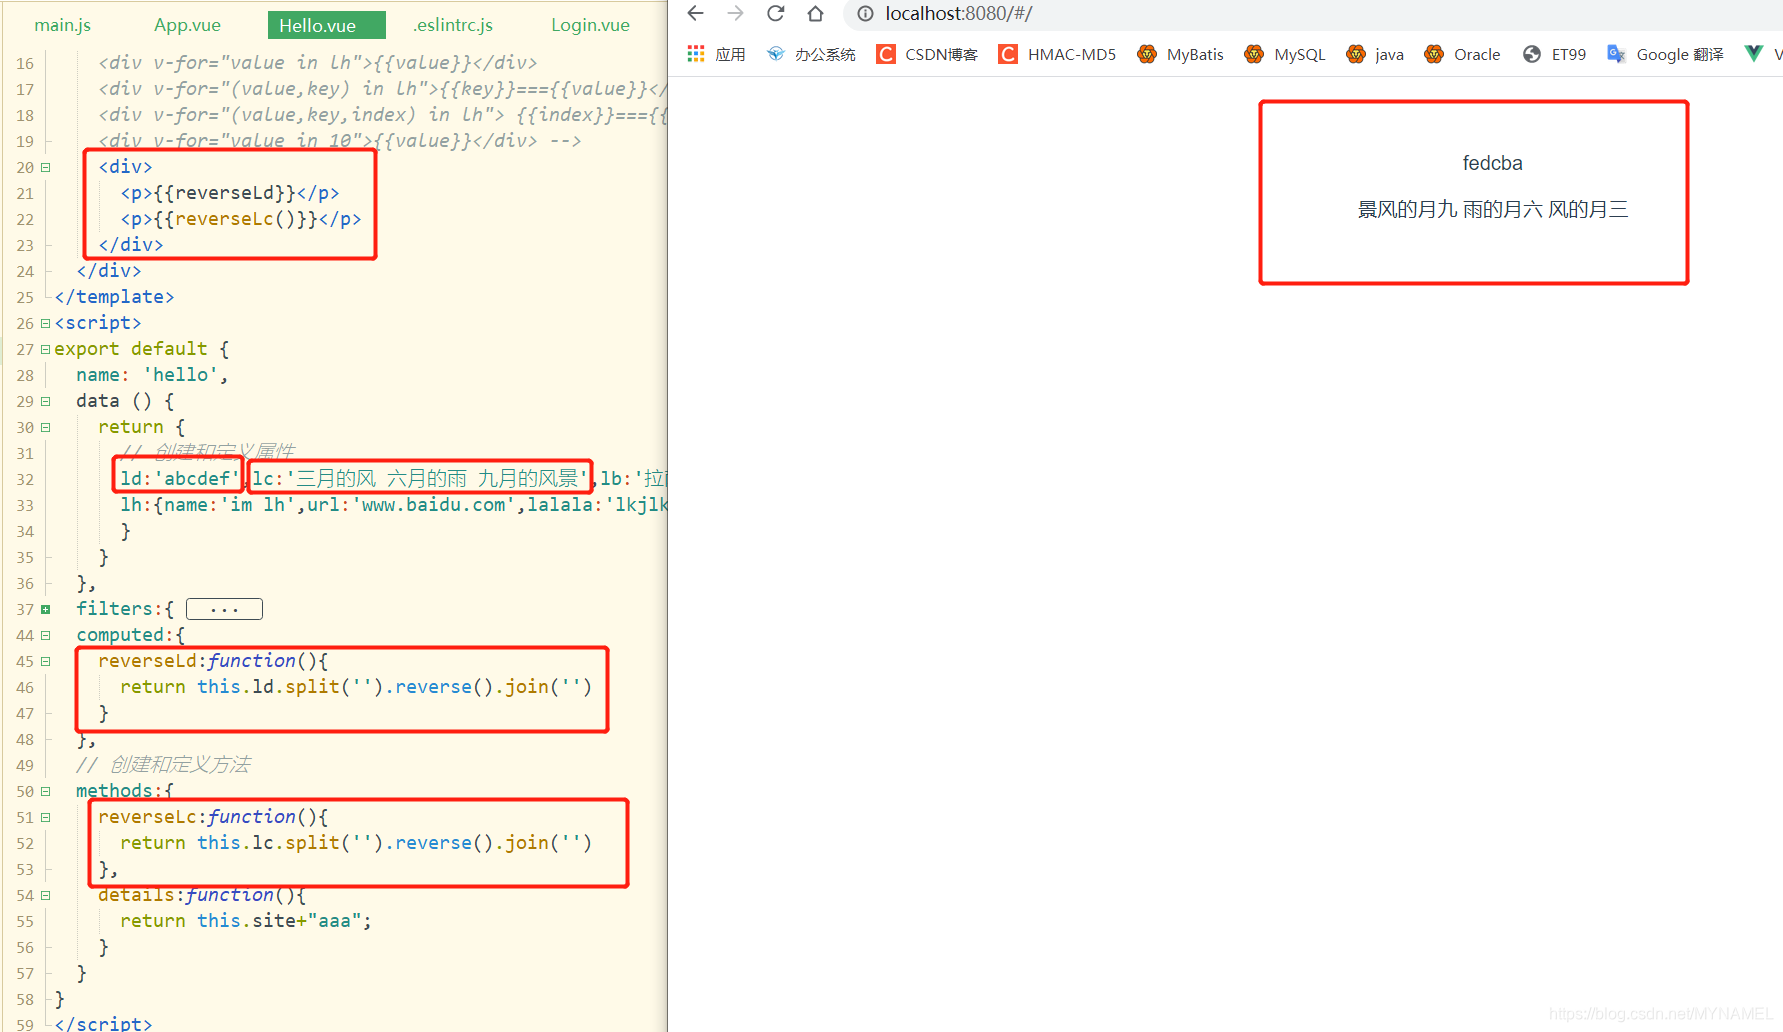Open the java bookmark
Viewport: 1783px width, 1032px height.
(x=1375, y=54)
